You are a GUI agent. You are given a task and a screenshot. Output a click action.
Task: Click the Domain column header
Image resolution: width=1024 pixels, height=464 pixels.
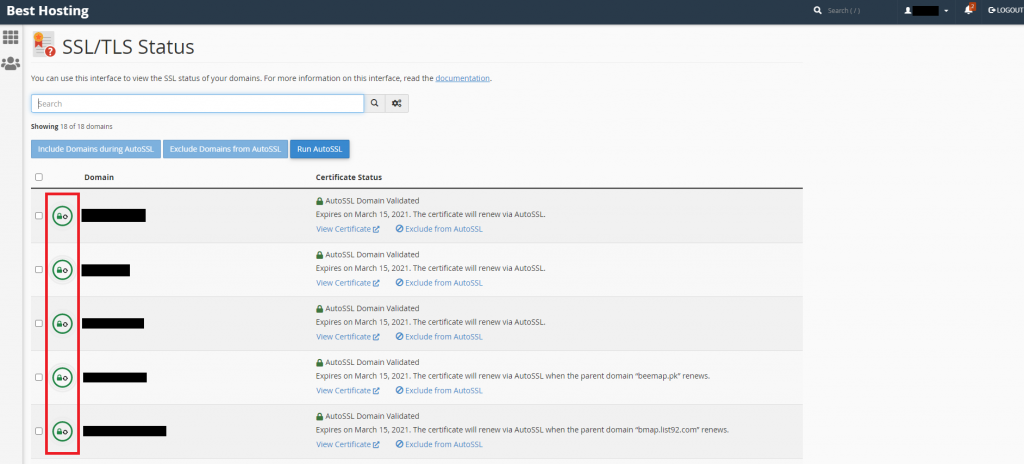point(98,177)
